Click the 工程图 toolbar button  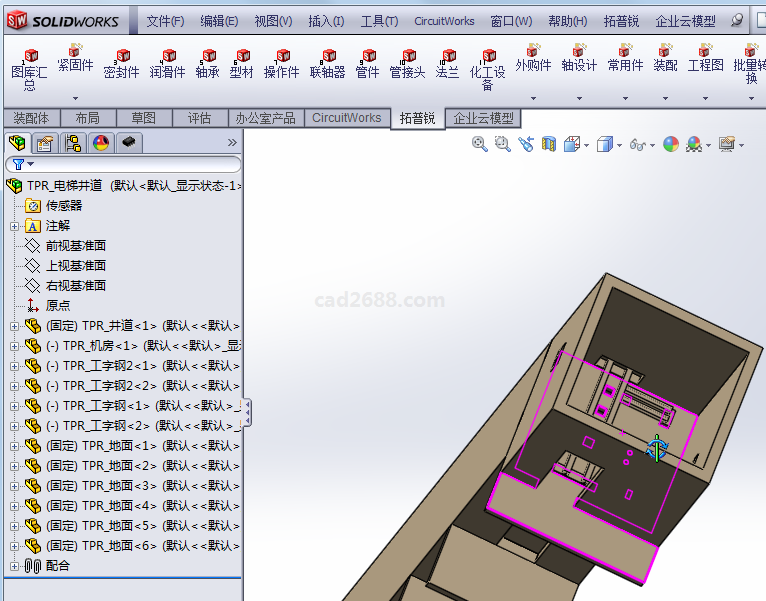click(x=705, y=64)
